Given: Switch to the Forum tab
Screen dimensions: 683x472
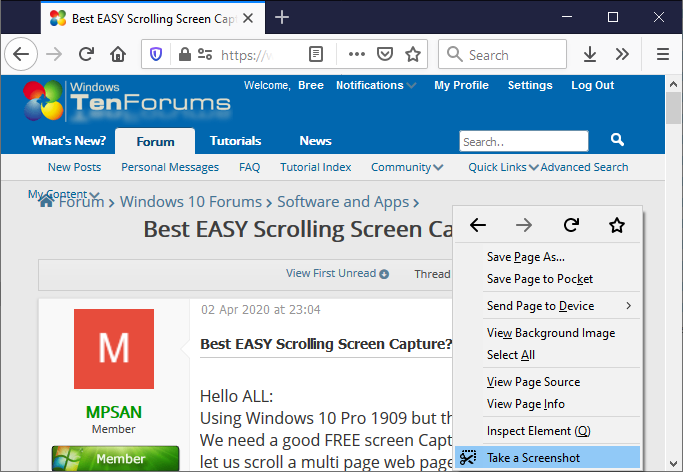Looking at the screenshot, I should point(155,142).
